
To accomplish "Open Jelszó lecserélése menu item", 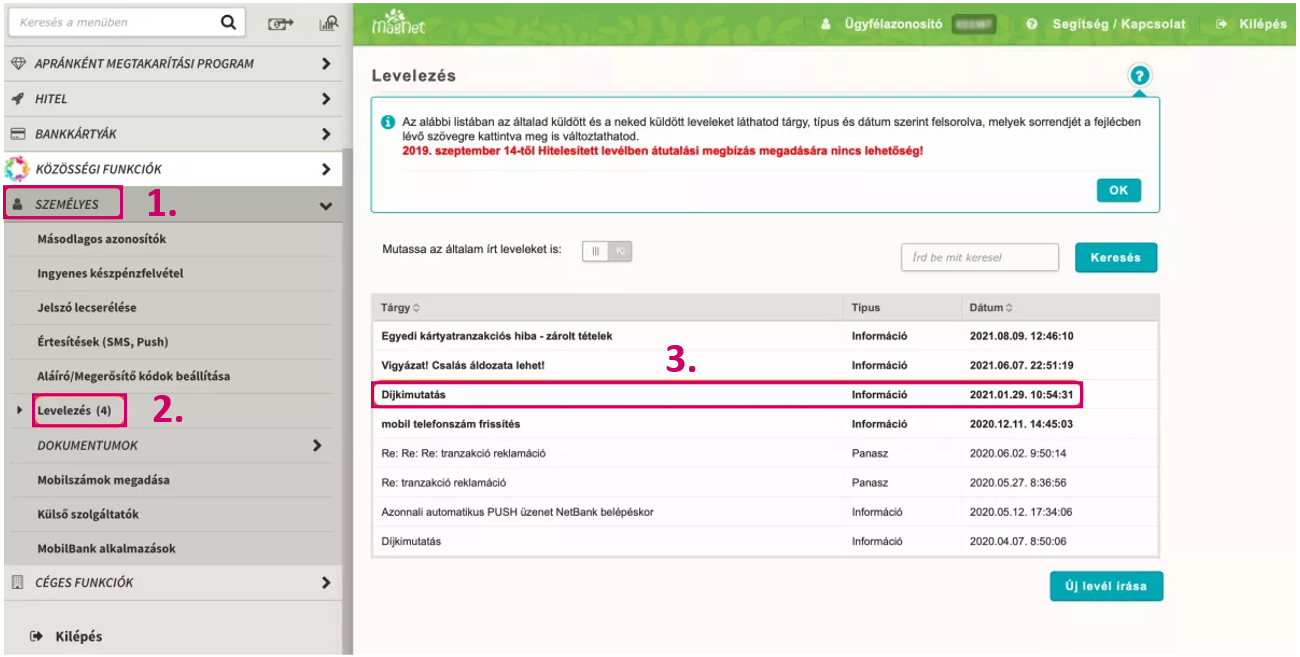I will pos(87,307).
